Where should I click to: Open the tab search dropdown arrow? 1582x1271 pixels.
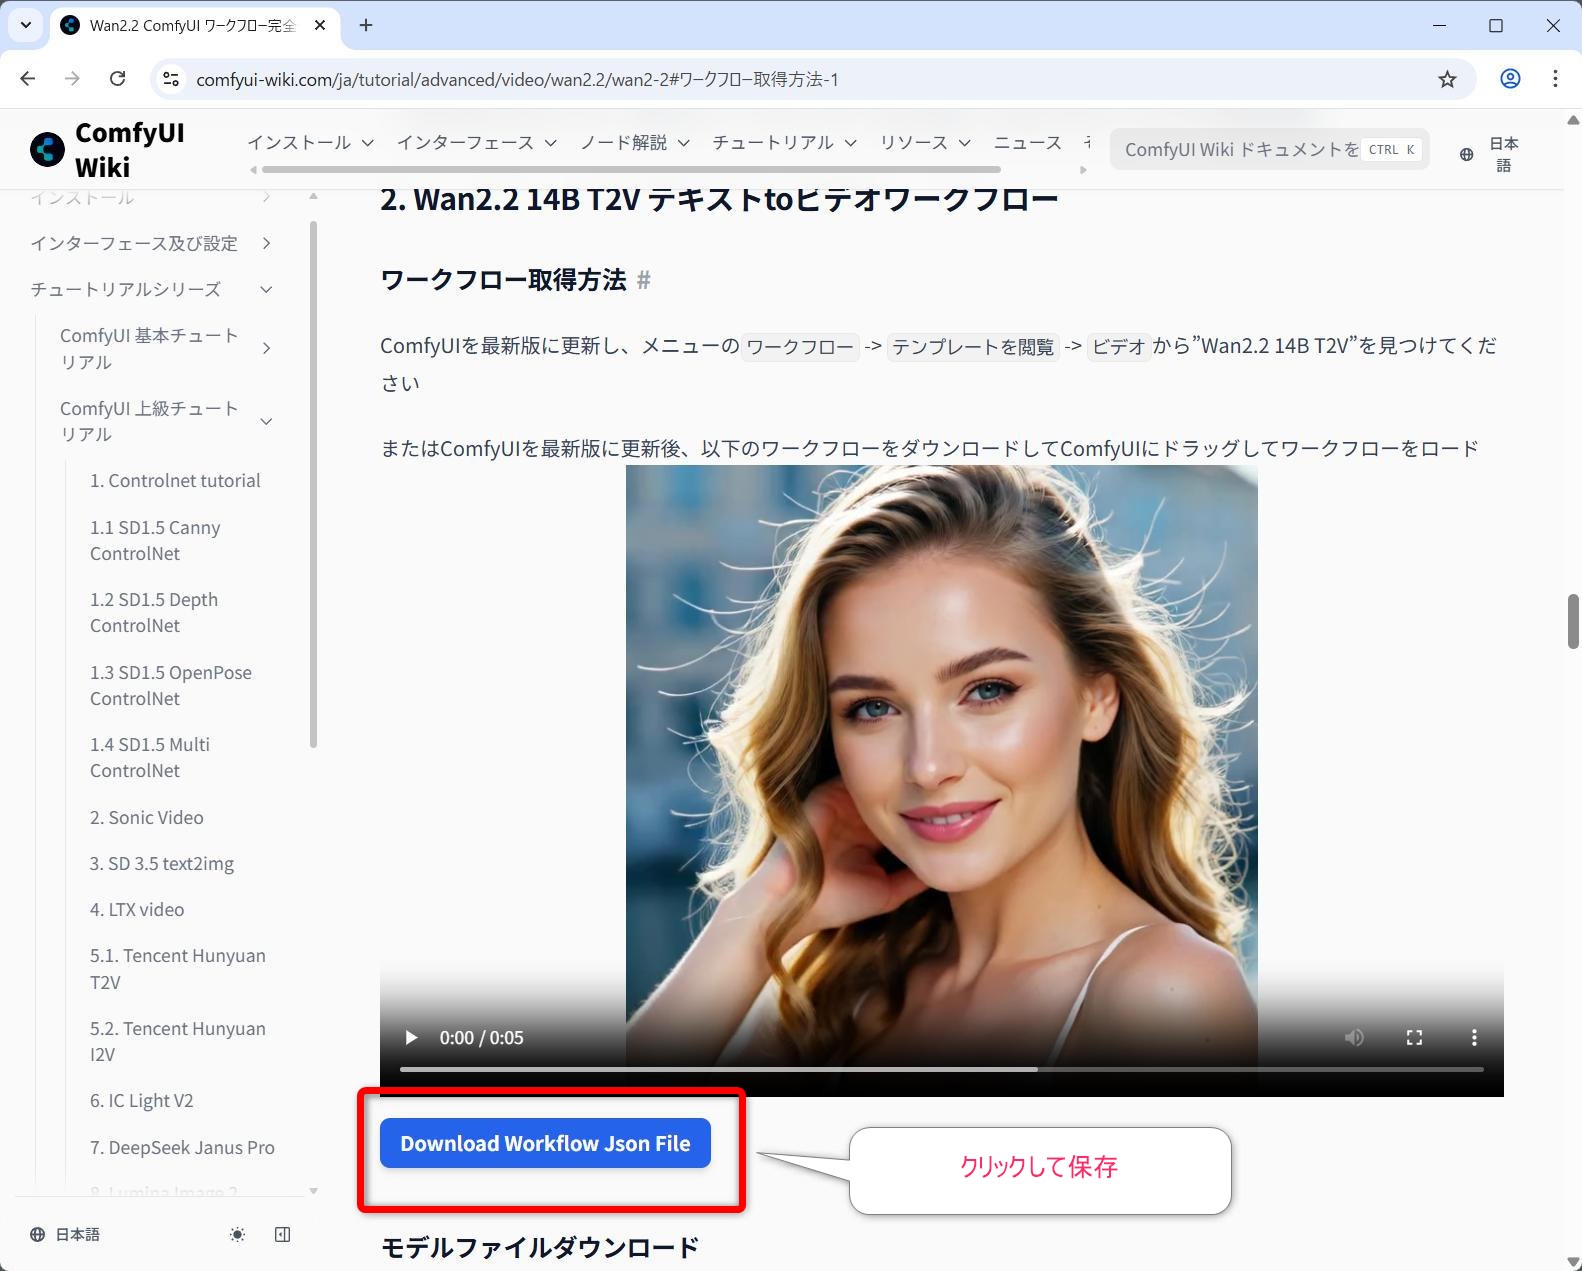(26, 25)
